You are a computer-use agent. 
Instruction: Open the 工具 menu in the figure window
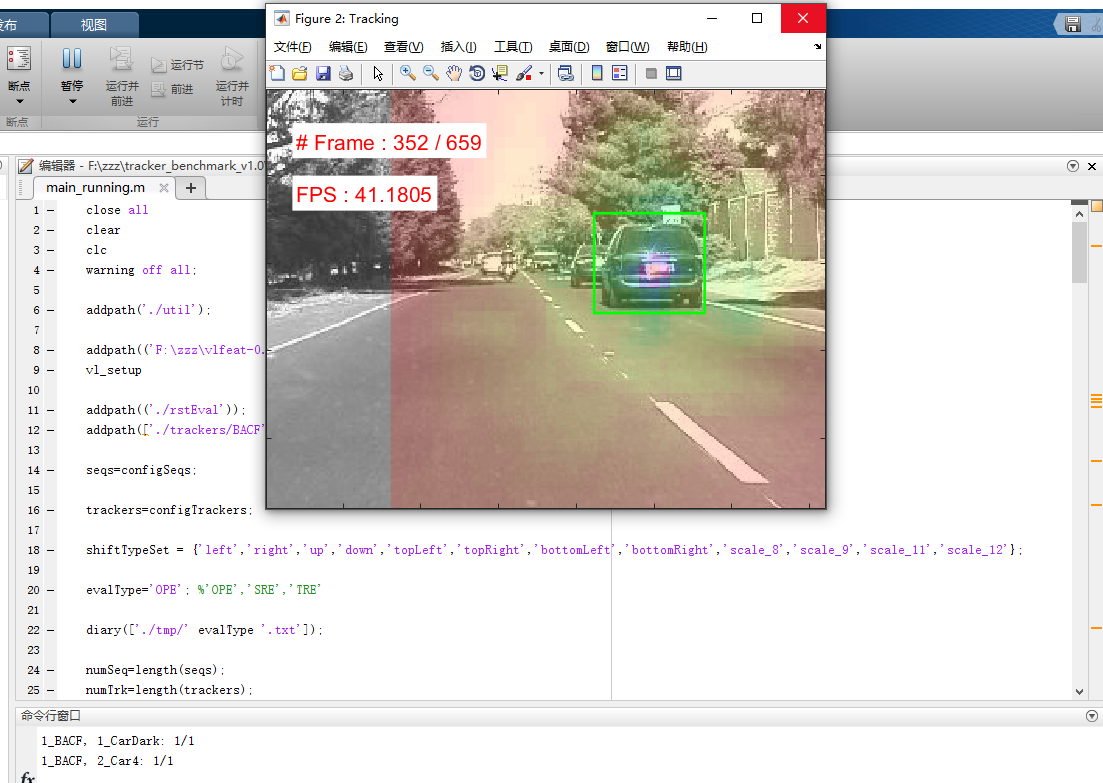[513, 46]
